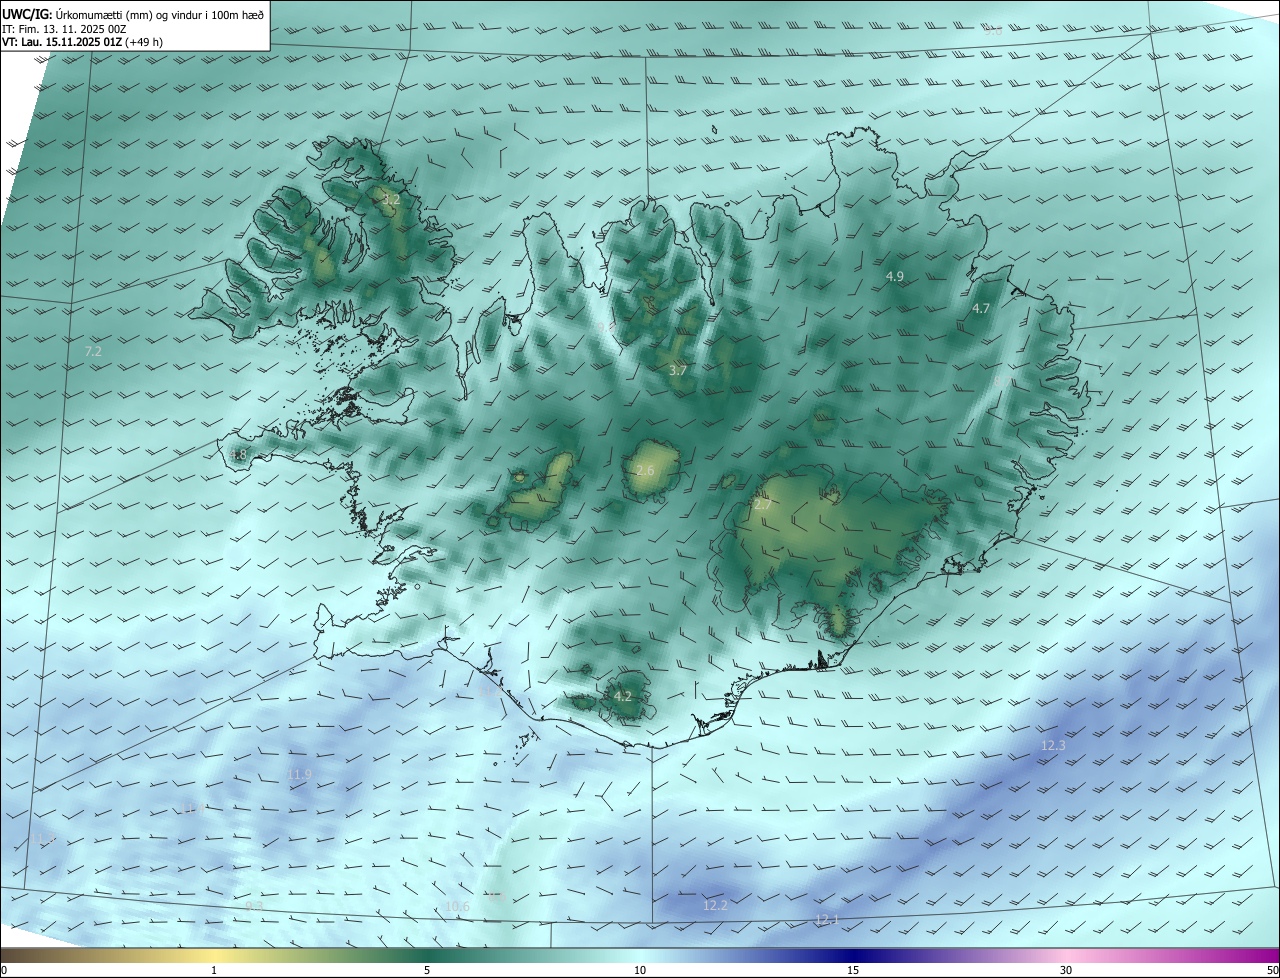Screen dimensions: 1280x978
Task: Click the valid time line 'VT: Lau. 15.11.2025 01Z (+49 h)'
Action: tap(83, 41)
